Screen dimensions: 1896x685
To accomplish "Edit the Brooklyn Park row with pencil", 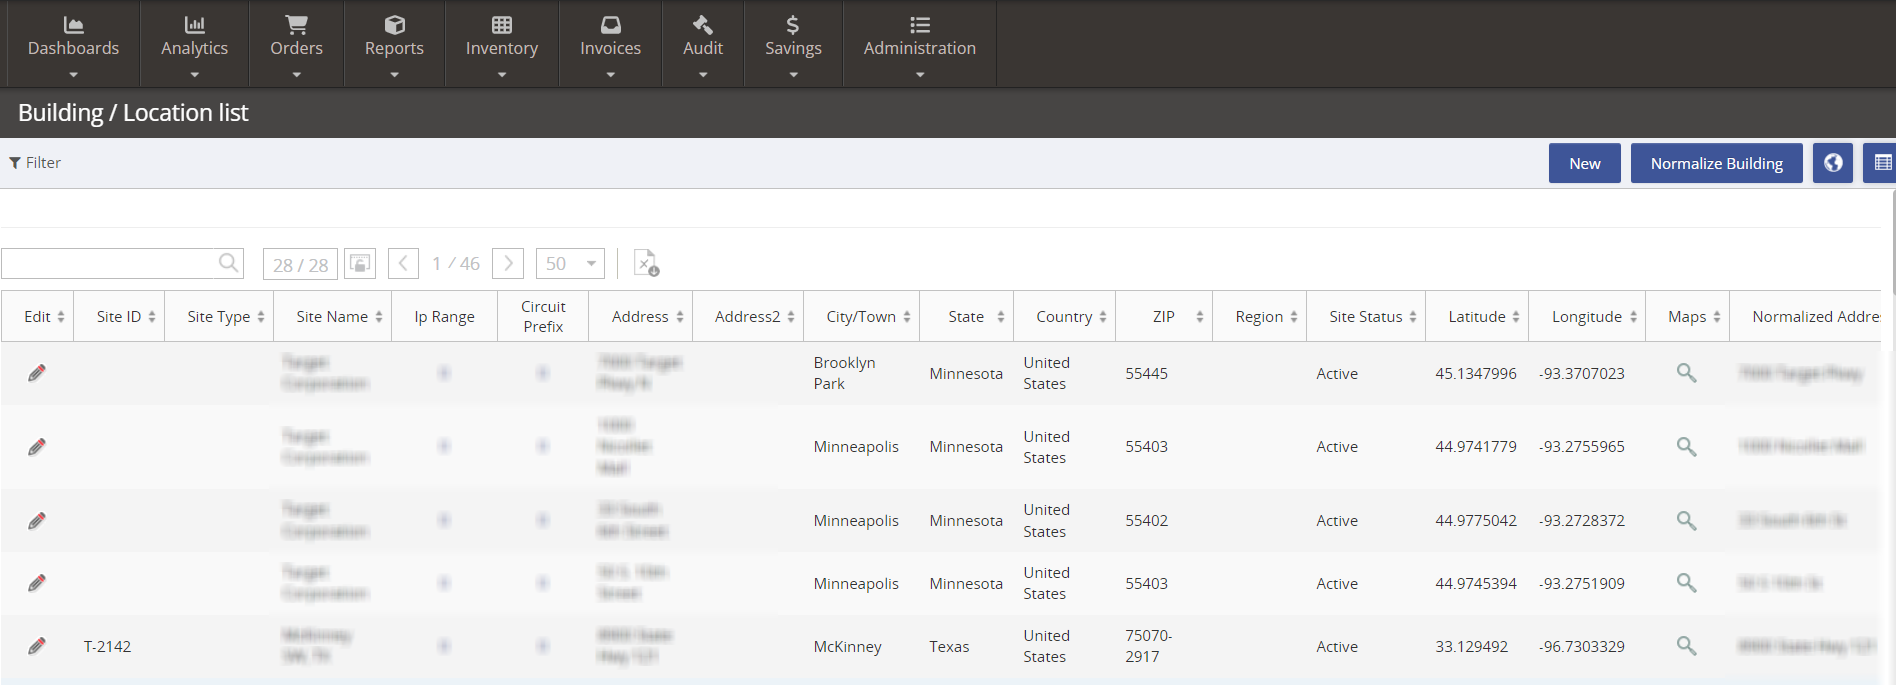I will pyautogui.click(x=37, y=373).
